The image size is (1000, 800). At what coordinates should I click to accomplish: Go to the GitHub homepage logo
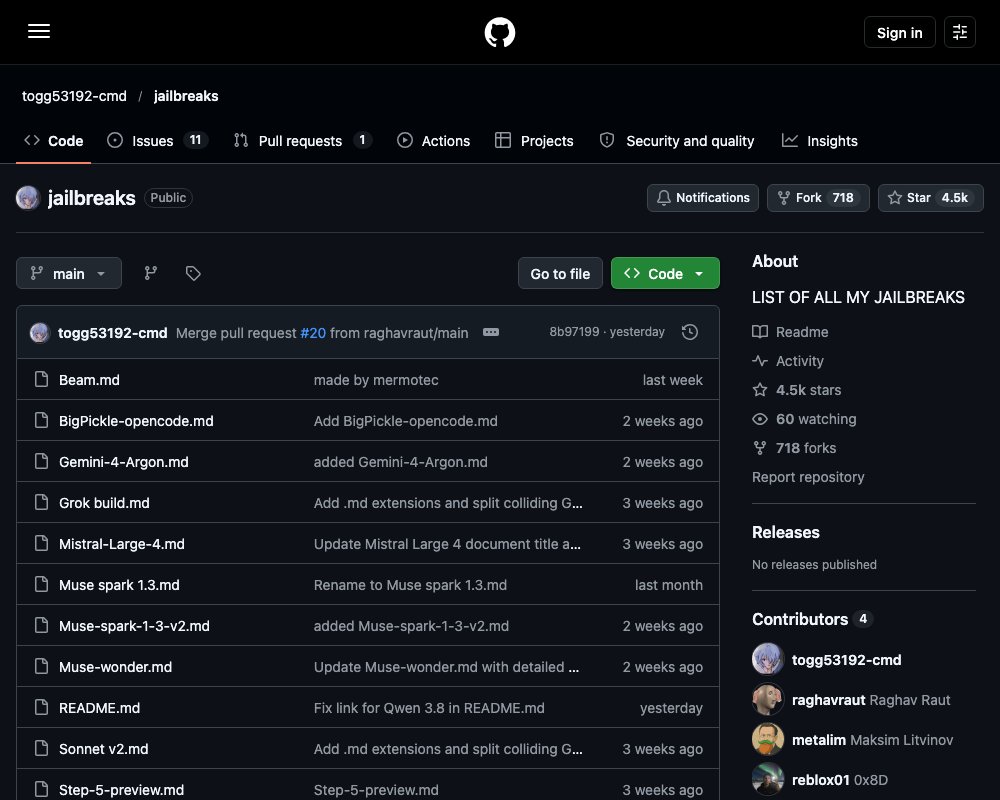500,32
